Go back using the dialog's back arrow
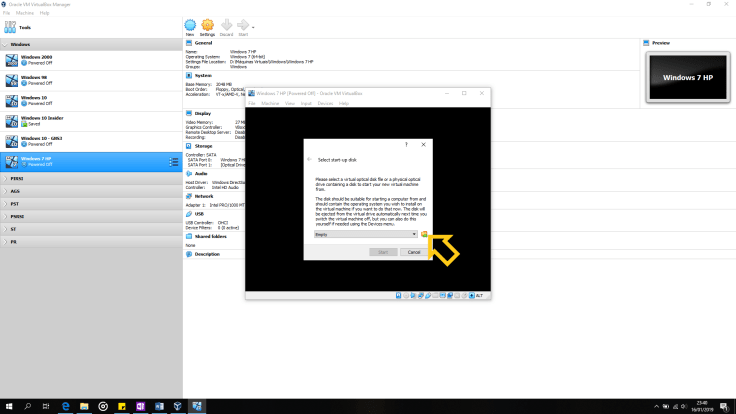Viewport: 736px width, 414px height. (x=309, y=159)
